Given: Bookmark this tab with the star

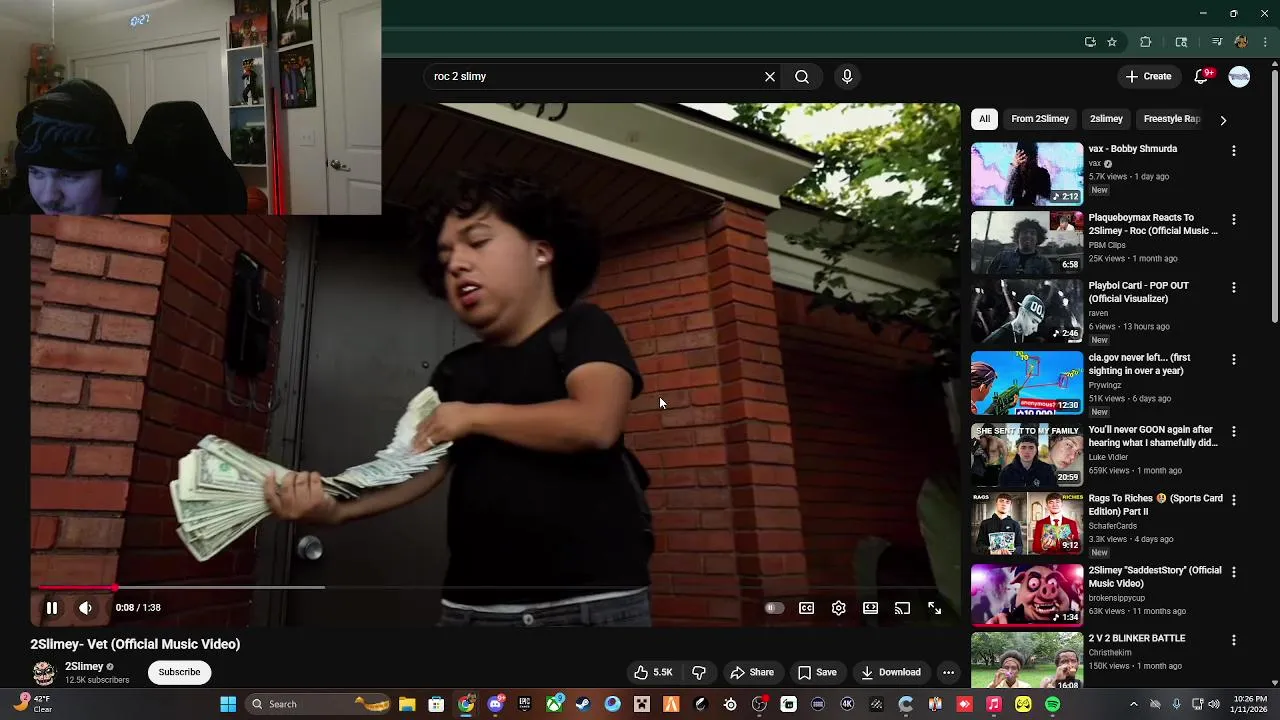Looking at the screenshot, I should tap(1112, 42).
